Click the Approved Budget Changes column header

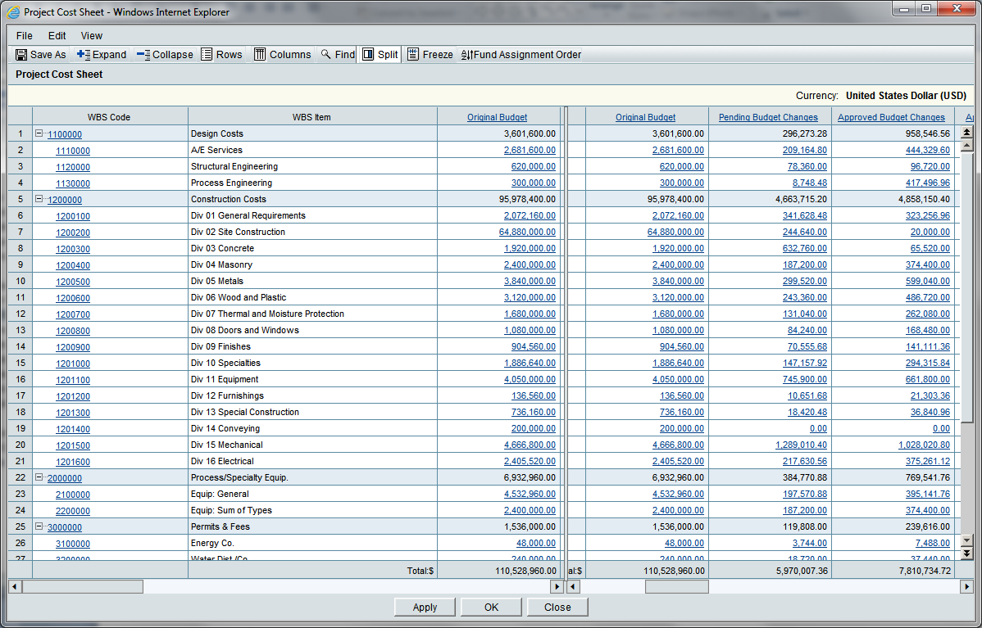(891, 117)
